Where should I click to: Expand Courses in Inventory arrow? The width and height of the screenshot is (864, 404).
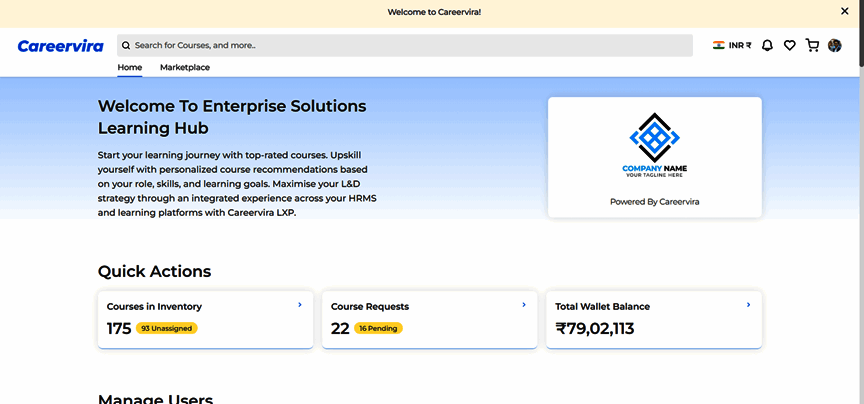pyautogui.click(x=300, y=305)
